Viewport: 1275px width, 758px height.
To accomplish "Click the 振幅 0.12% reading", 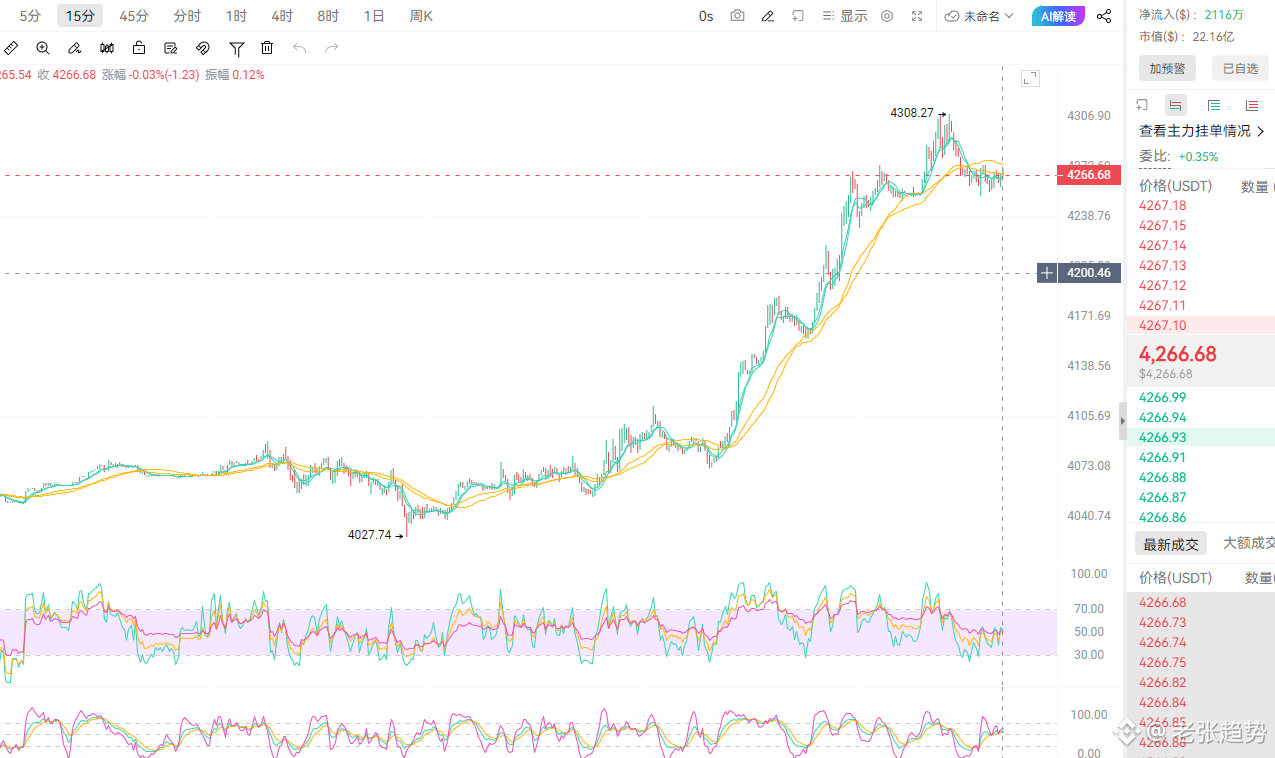I will coord(235,75).
